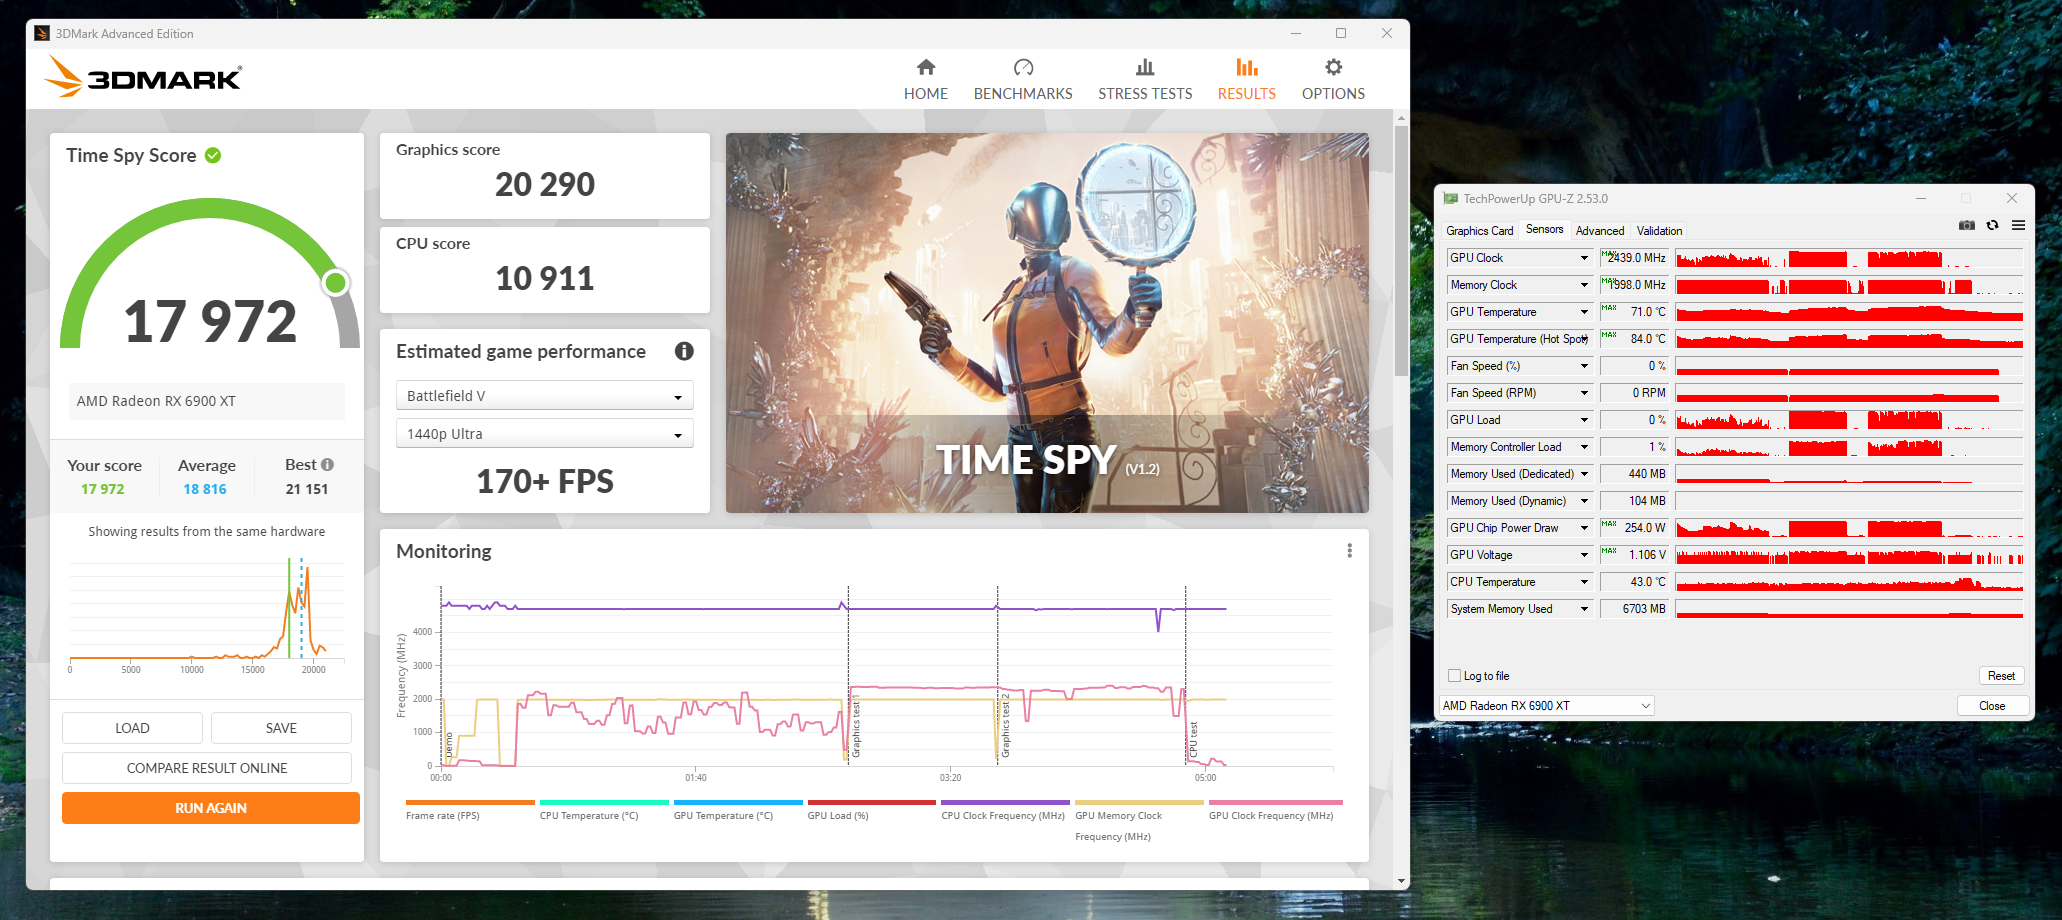Click the Average score value 18 816

point(205,489)
